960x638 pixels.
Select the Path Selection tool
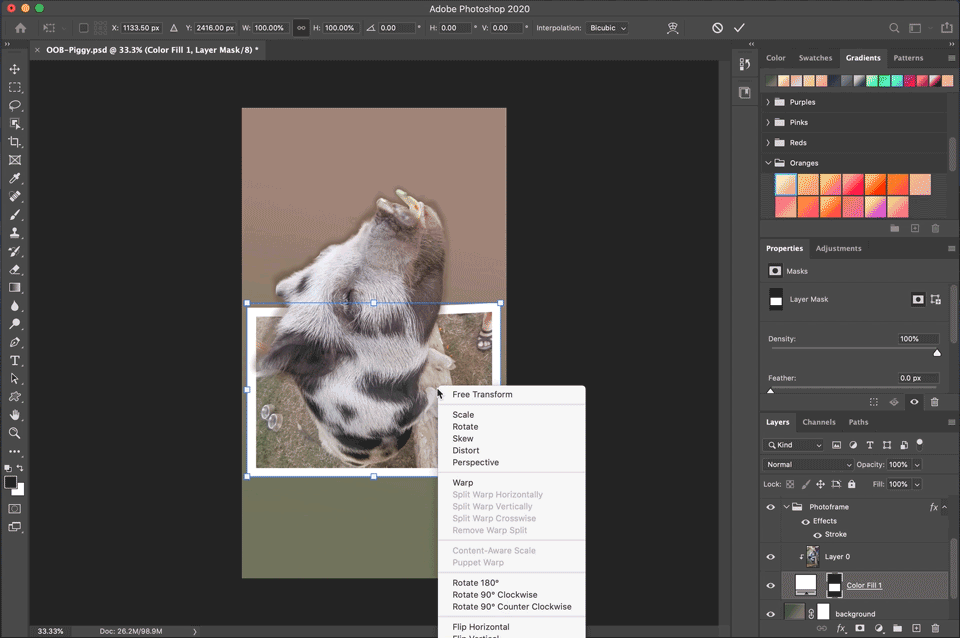15,378
